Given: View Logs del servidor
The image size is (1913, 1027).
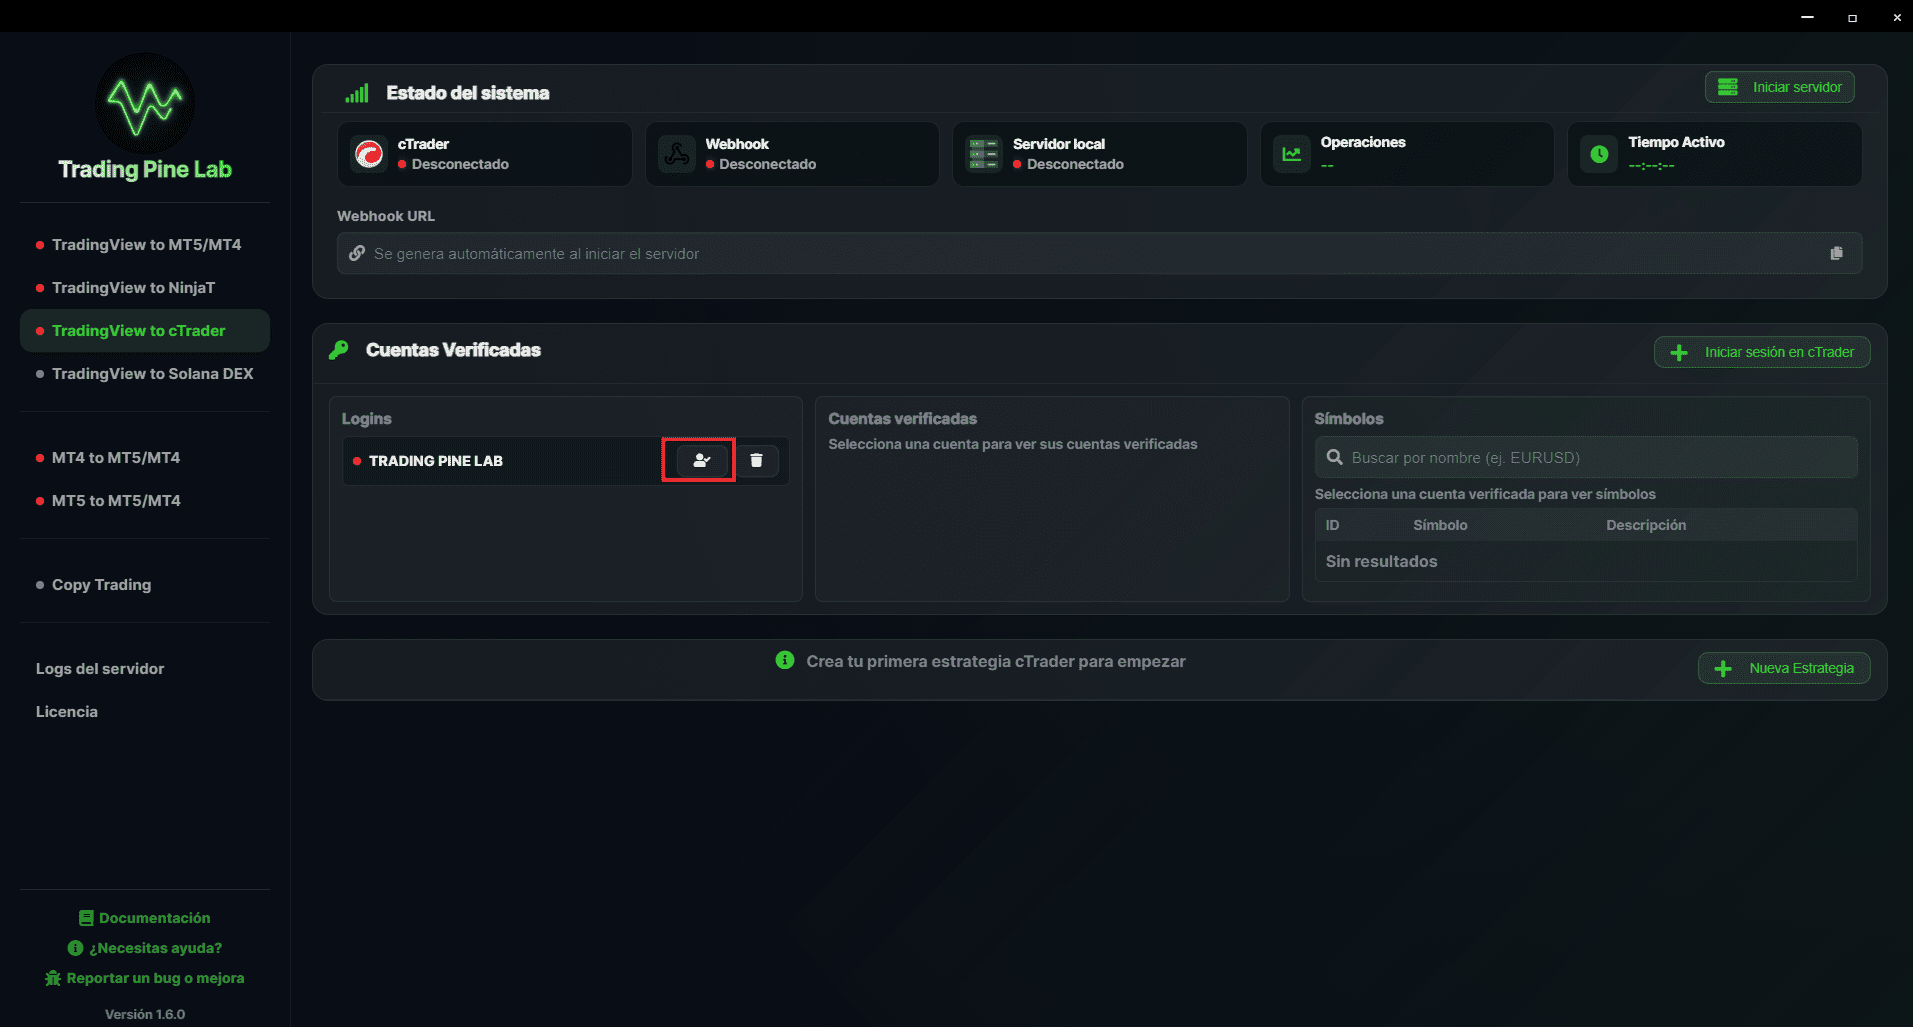Looking at the screenshot, I should tap(99, 668).
